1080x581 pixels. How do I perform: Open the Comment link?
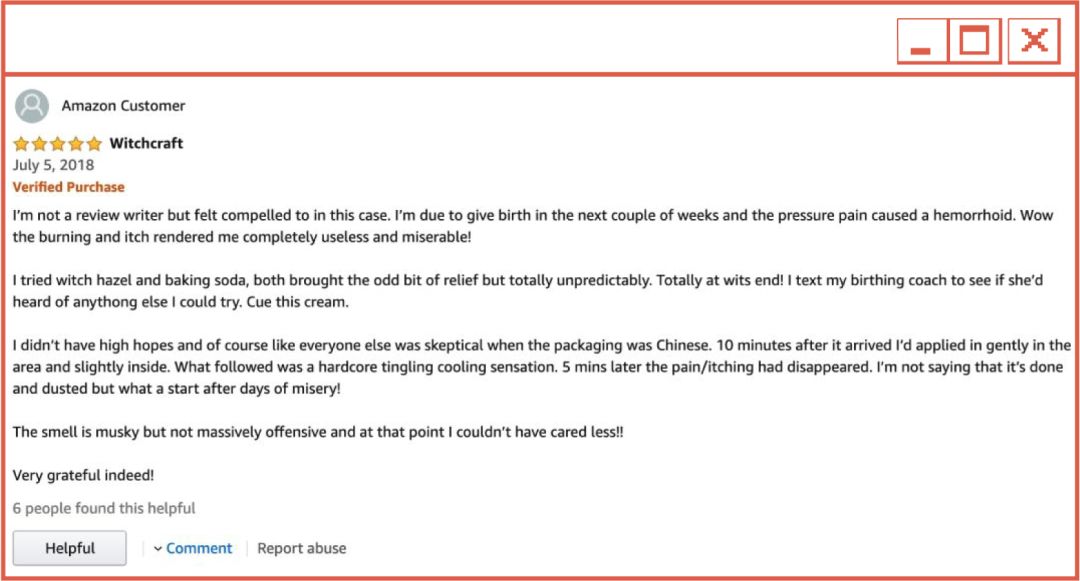pos(199,549)
